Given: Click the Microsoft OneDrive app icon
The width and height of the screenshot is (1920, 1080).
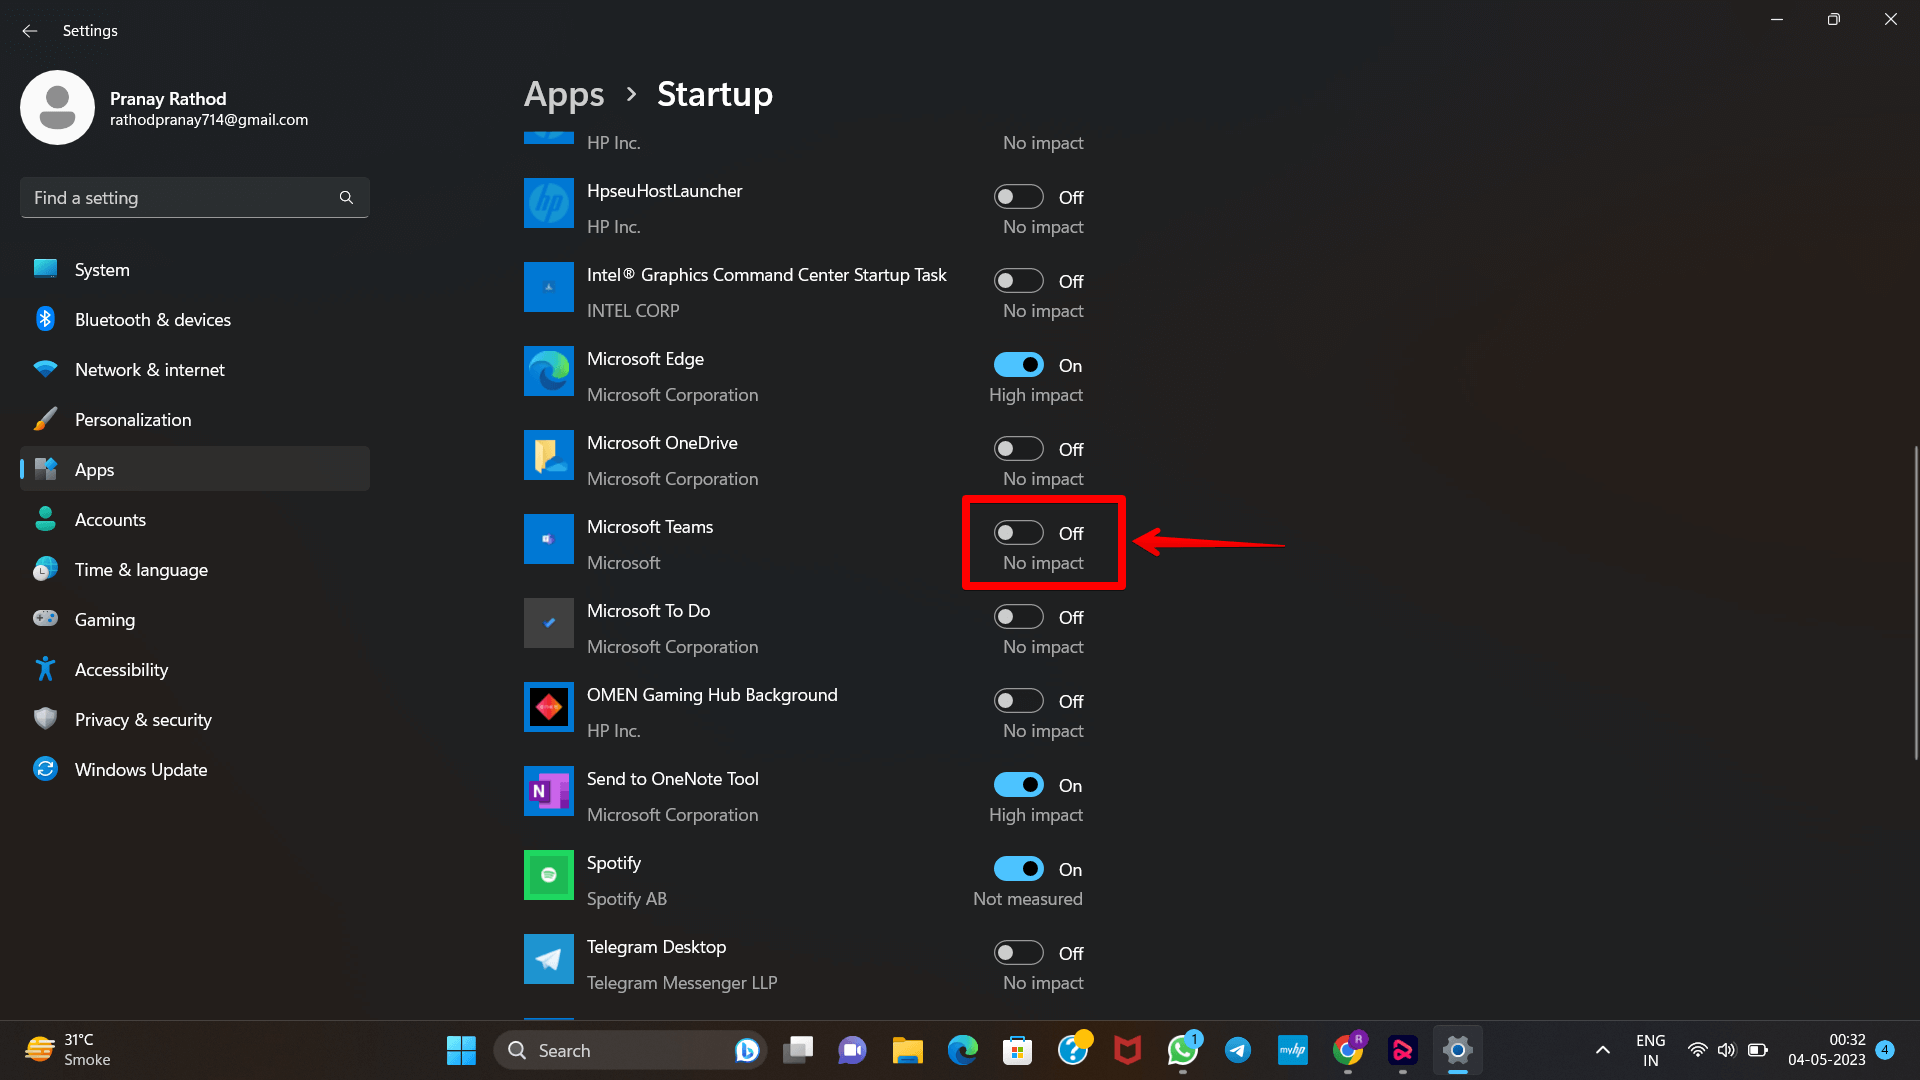Looking at the screenshot, I should (x=548, y=455).
